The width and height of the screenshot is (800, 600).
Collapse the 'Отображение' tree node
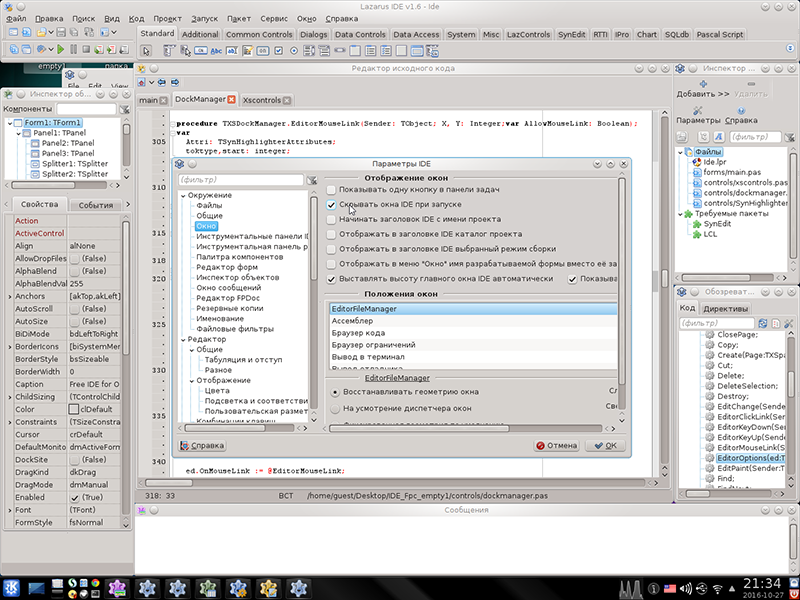(192, 381)
